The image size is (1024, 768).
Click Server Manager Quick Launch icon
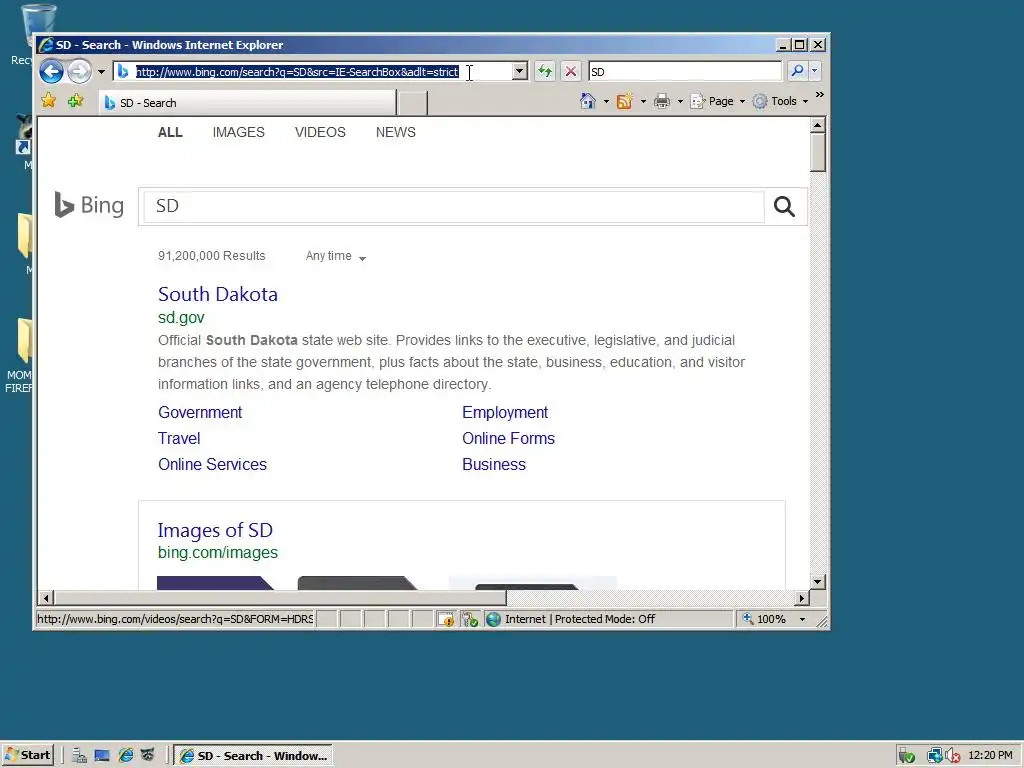pos(79,756)
